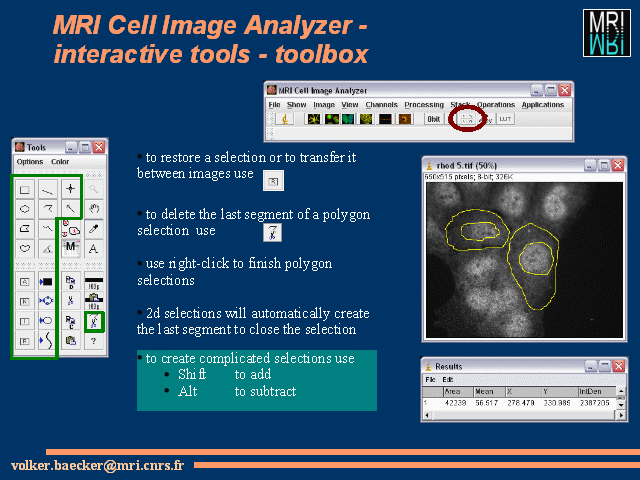Open the red and green cells thumbnail

click(331, 119)
